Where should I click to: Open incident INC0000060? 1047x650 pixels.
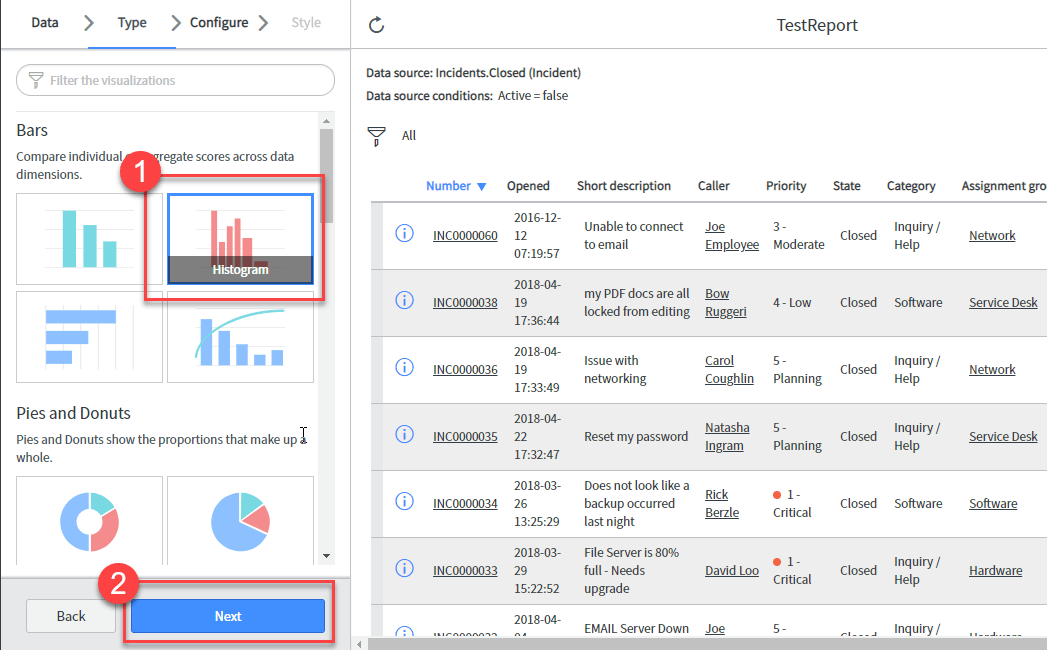click(x=465, y=236)
